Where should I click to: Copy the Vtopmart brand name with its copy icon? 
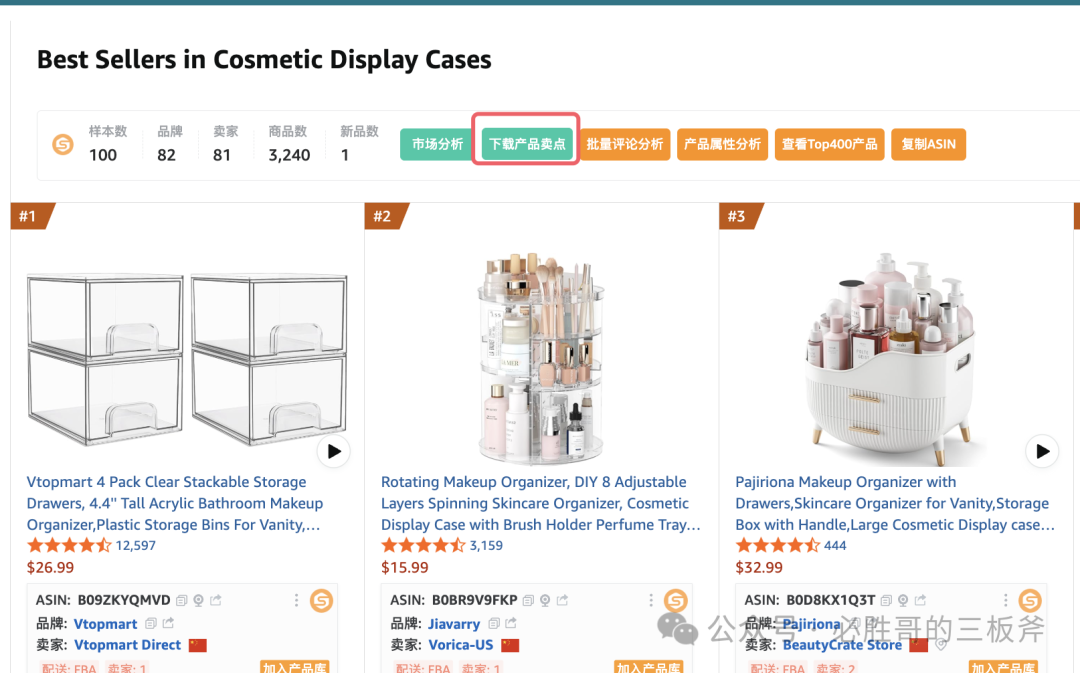coord(151,624)
